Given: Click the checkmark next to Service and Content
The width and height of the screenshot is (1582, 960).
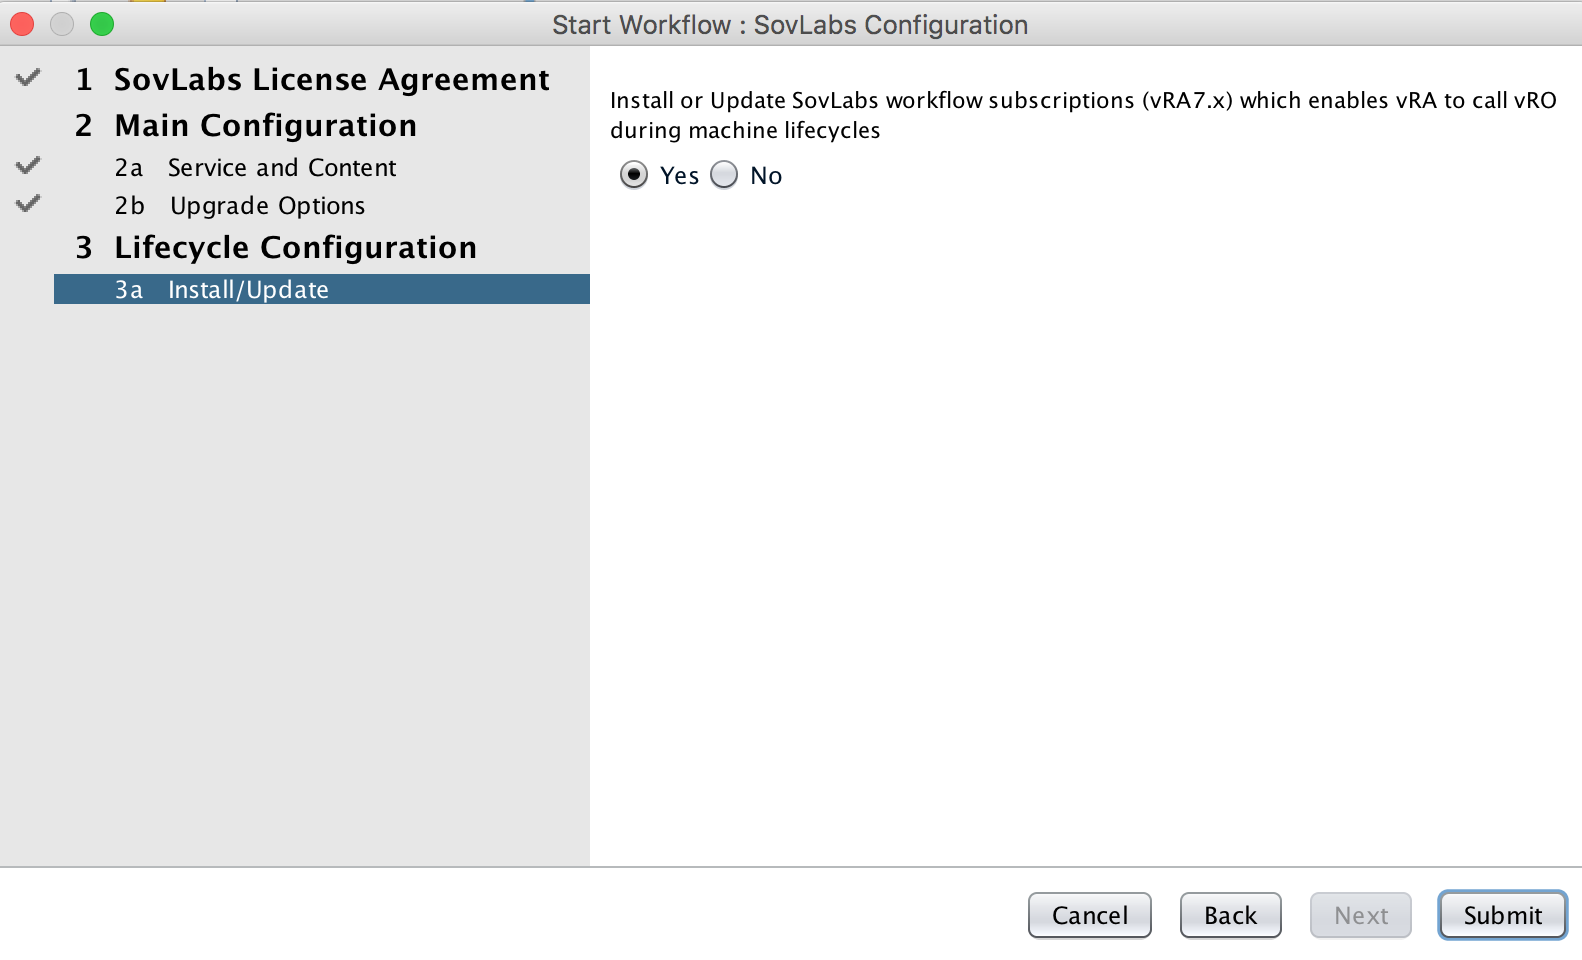Looking at the screenshot, I should [28, 165].
